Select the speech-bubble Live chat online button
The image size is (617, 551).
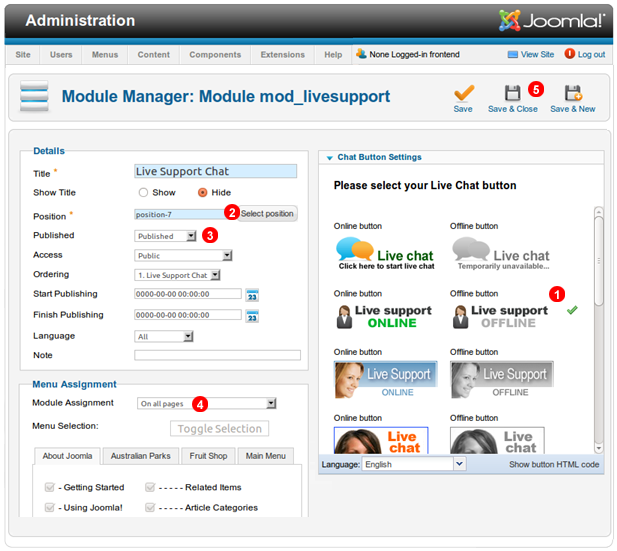point(386,253)
